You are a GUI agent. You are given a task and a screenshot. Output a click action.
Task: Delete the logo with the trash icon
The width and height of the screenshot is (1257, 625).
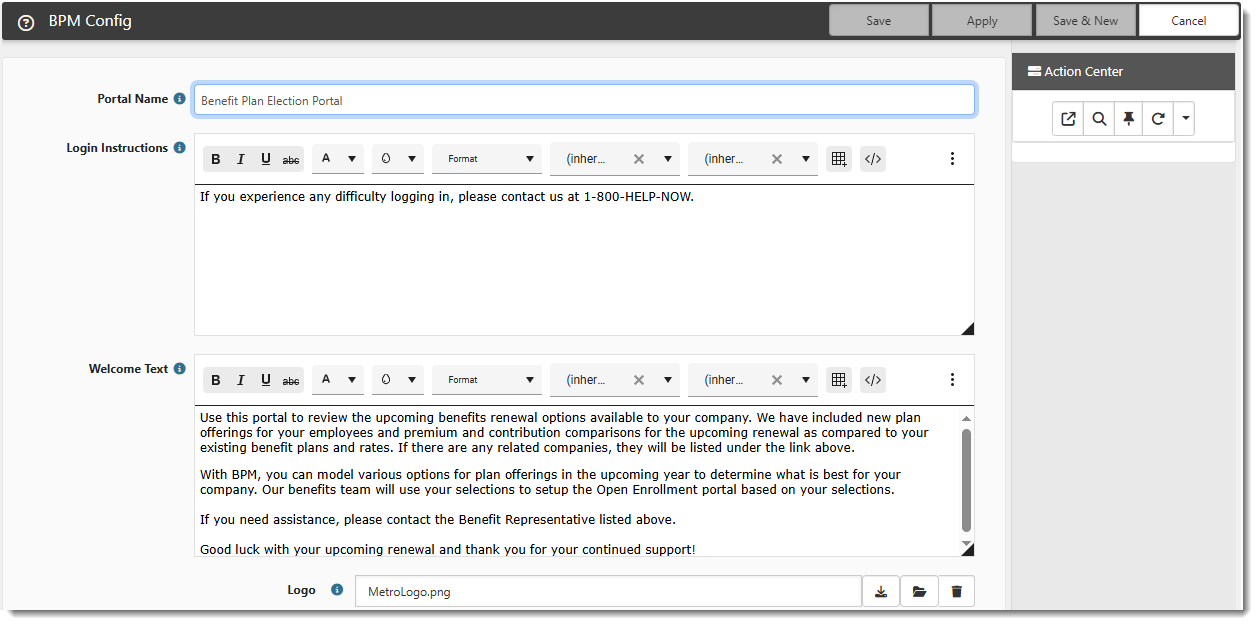[956, 591]
